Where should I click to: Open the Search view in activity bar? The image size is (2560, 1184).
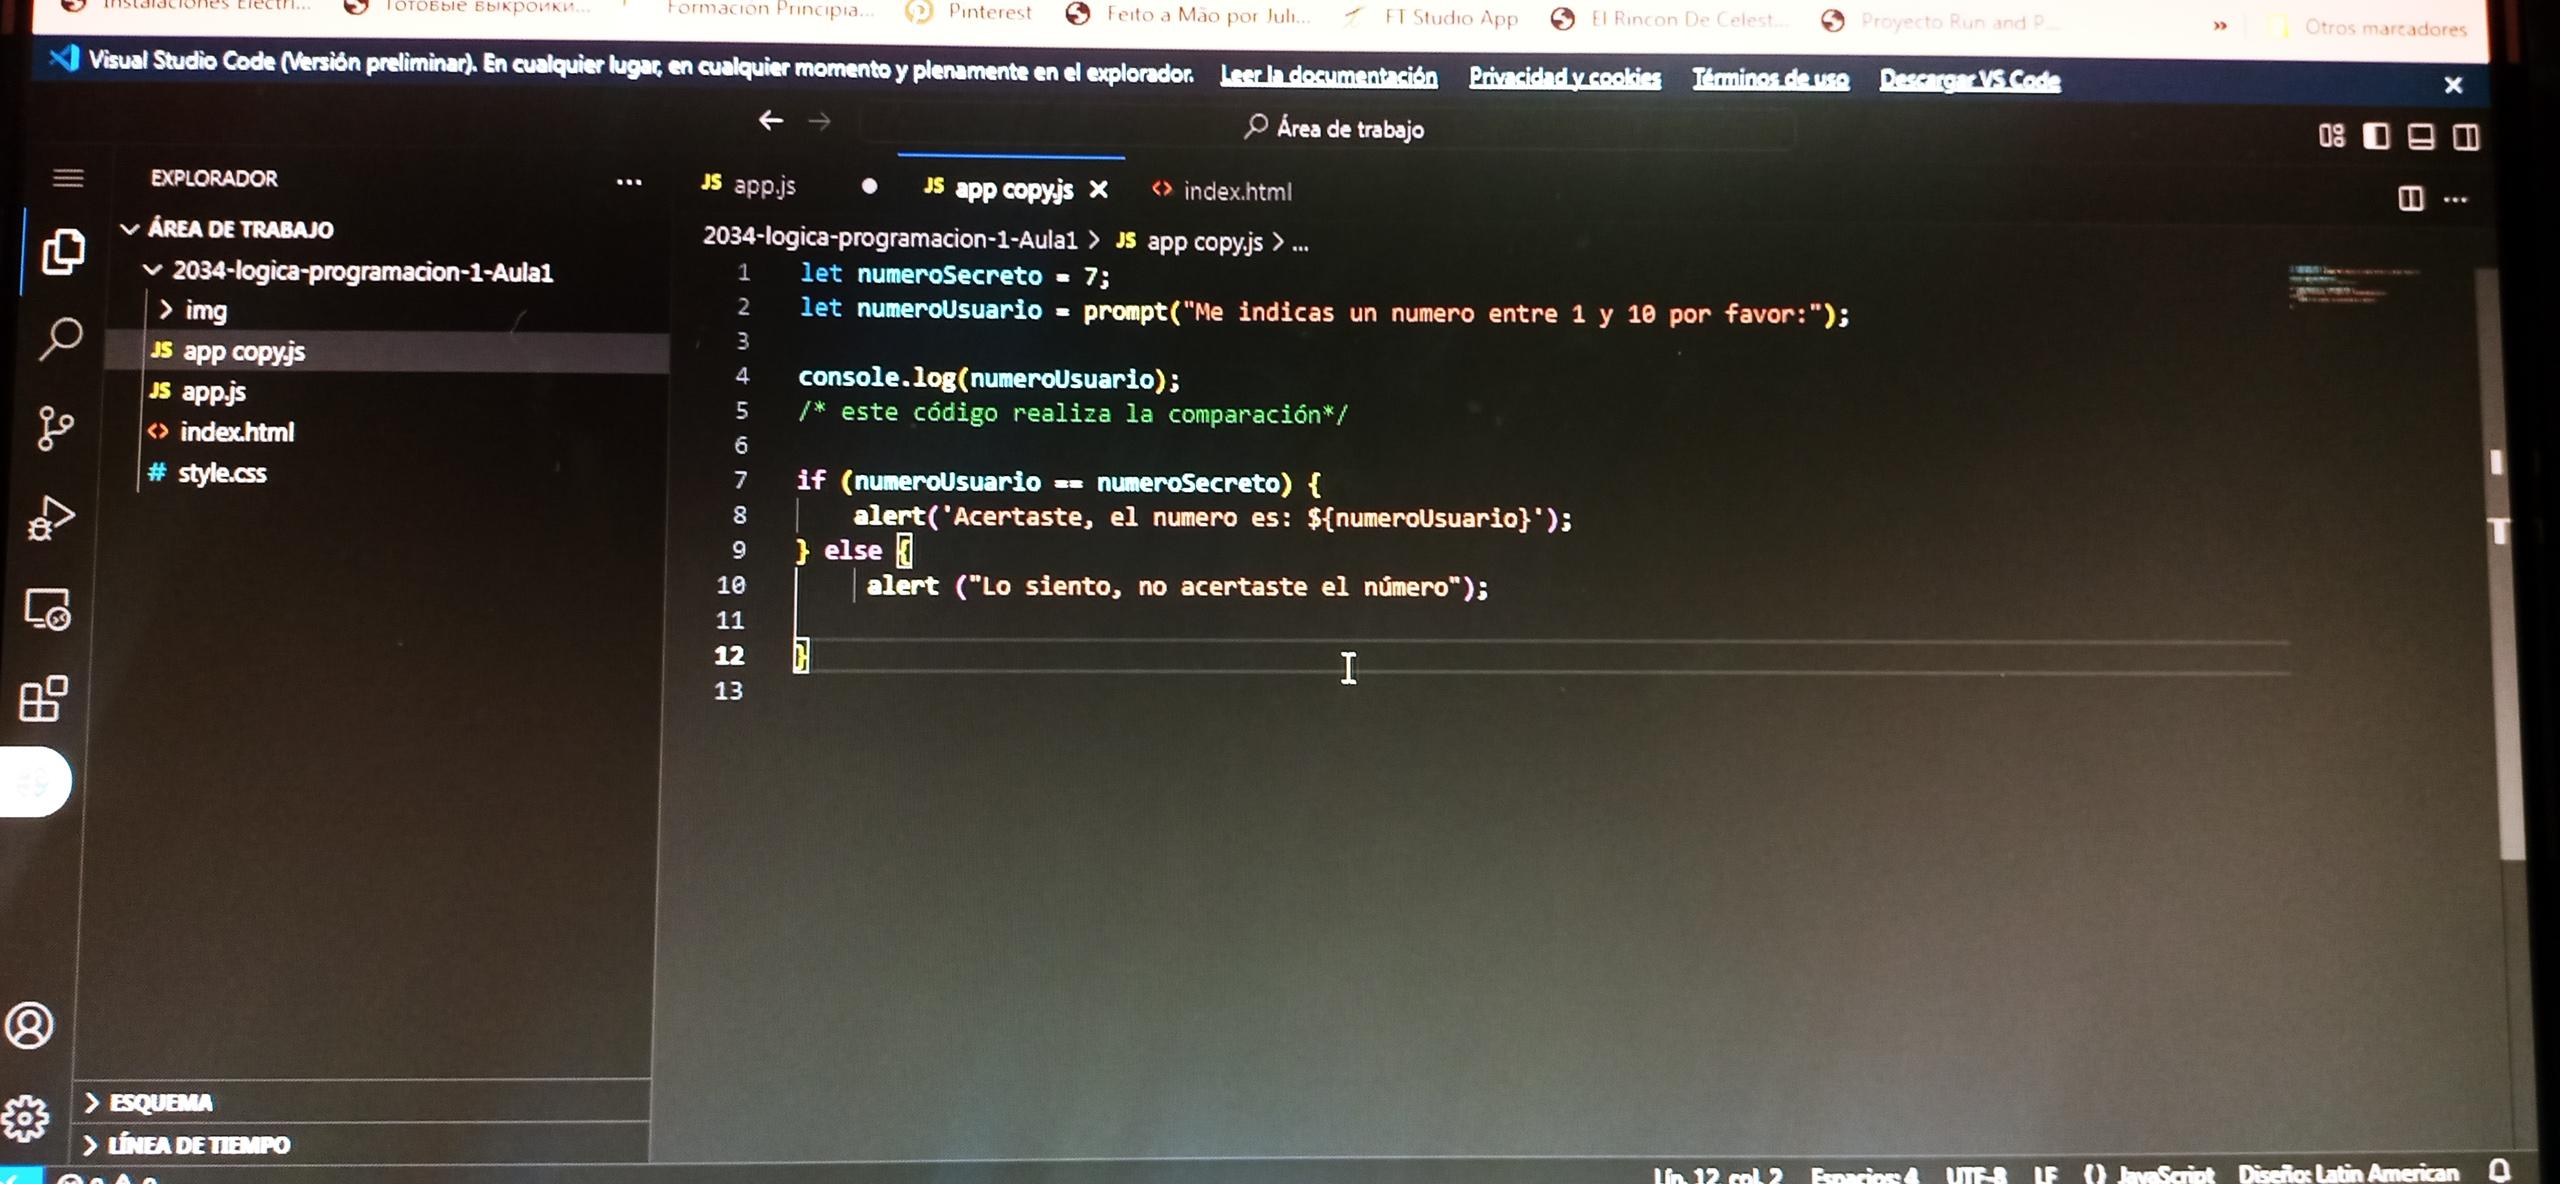tap(60, 339)
